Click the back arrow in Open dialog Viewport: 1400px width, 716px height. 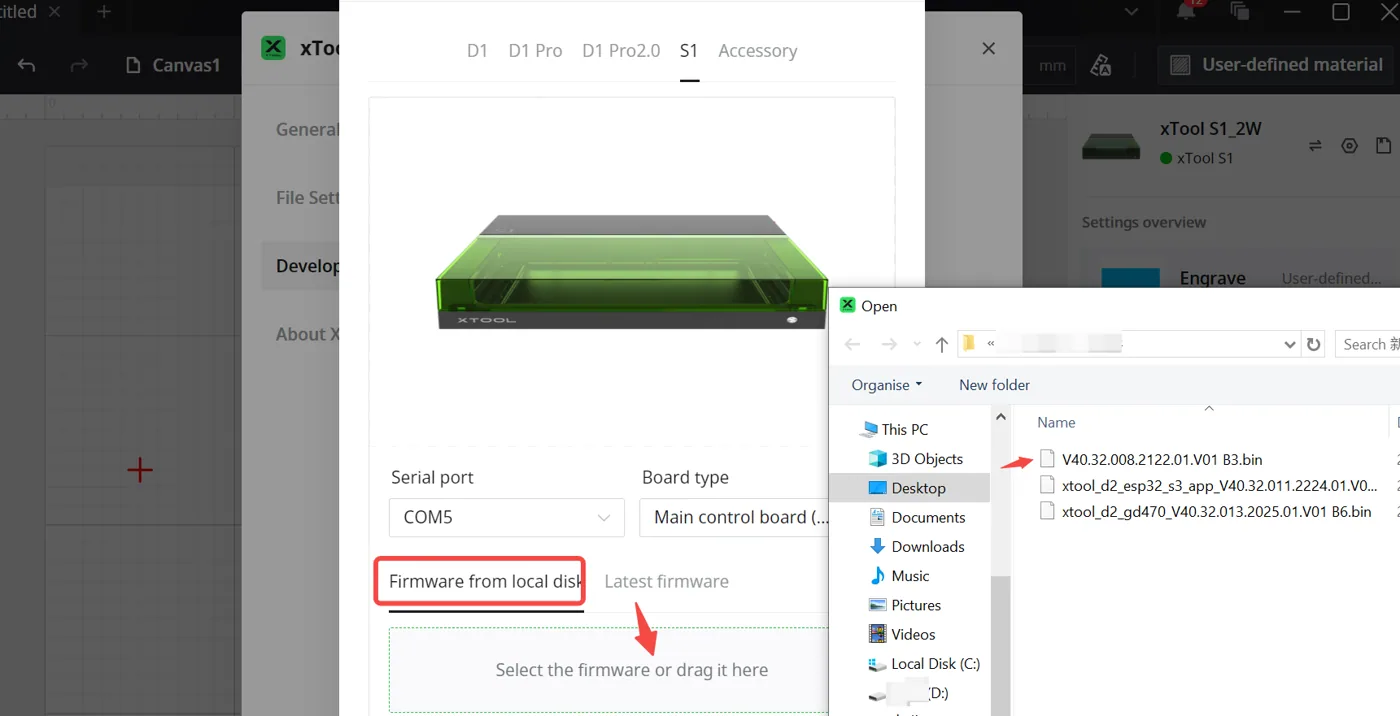pyautogui.click(x=852, y=344)
